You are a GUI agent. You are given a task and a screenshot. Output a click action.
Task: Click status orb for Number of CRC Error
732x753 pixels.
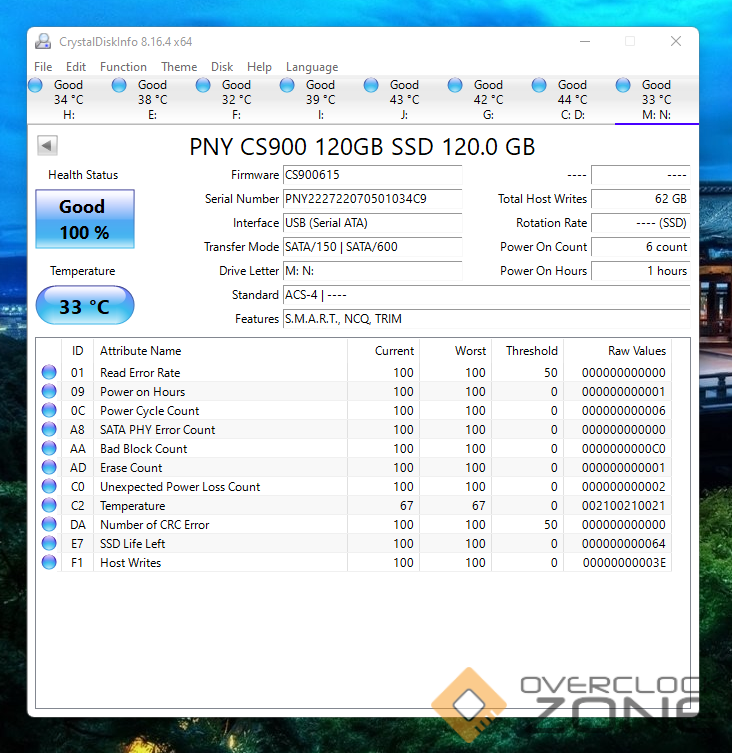(49, 524)
